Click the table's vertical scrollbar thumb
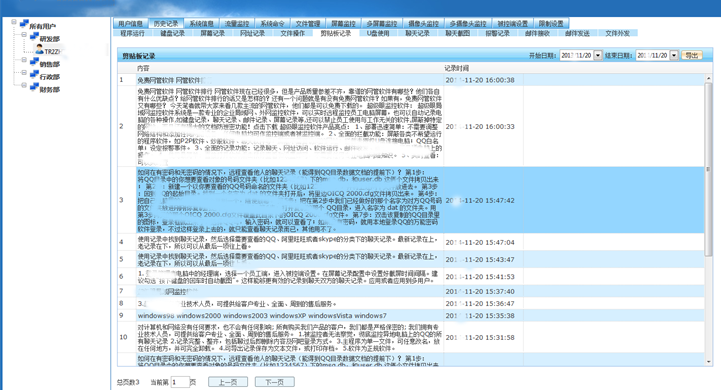This screenshot has height=390, width=721. pos(709,170)
